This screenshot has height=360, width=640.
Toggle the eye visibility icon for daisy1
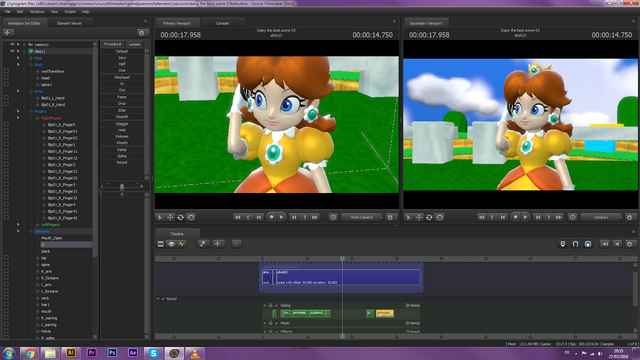click(x=12, y=51)
